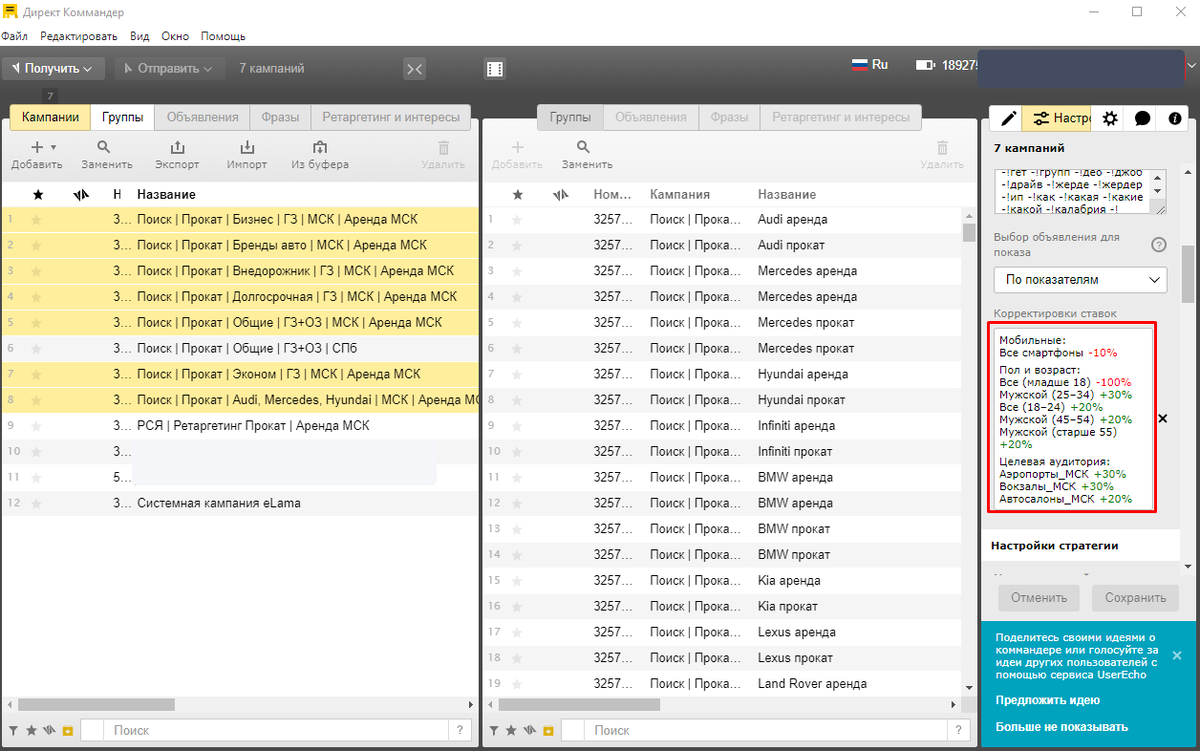Click lightning filter icon under campaigns list
This screenshot has width=1200, height=751.
pyautogui.click(x=49, y=731)
